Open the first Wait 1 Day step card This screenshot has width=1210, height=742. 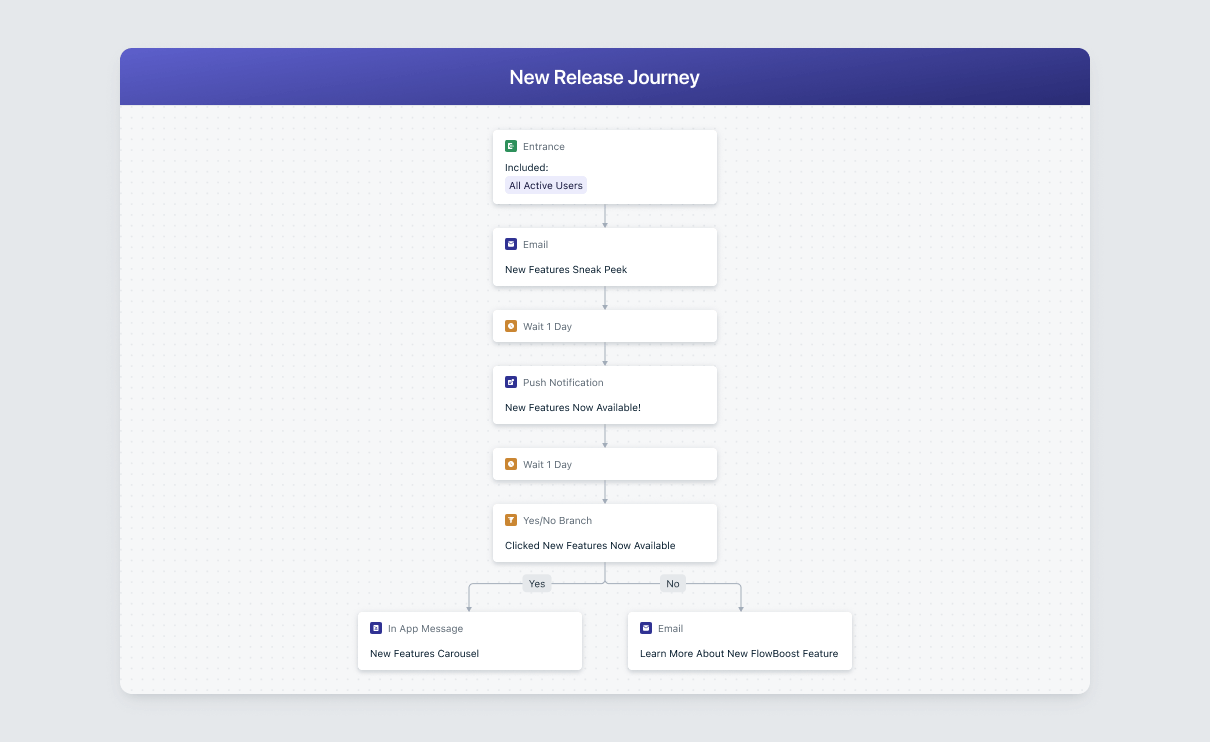click(605, 326)
